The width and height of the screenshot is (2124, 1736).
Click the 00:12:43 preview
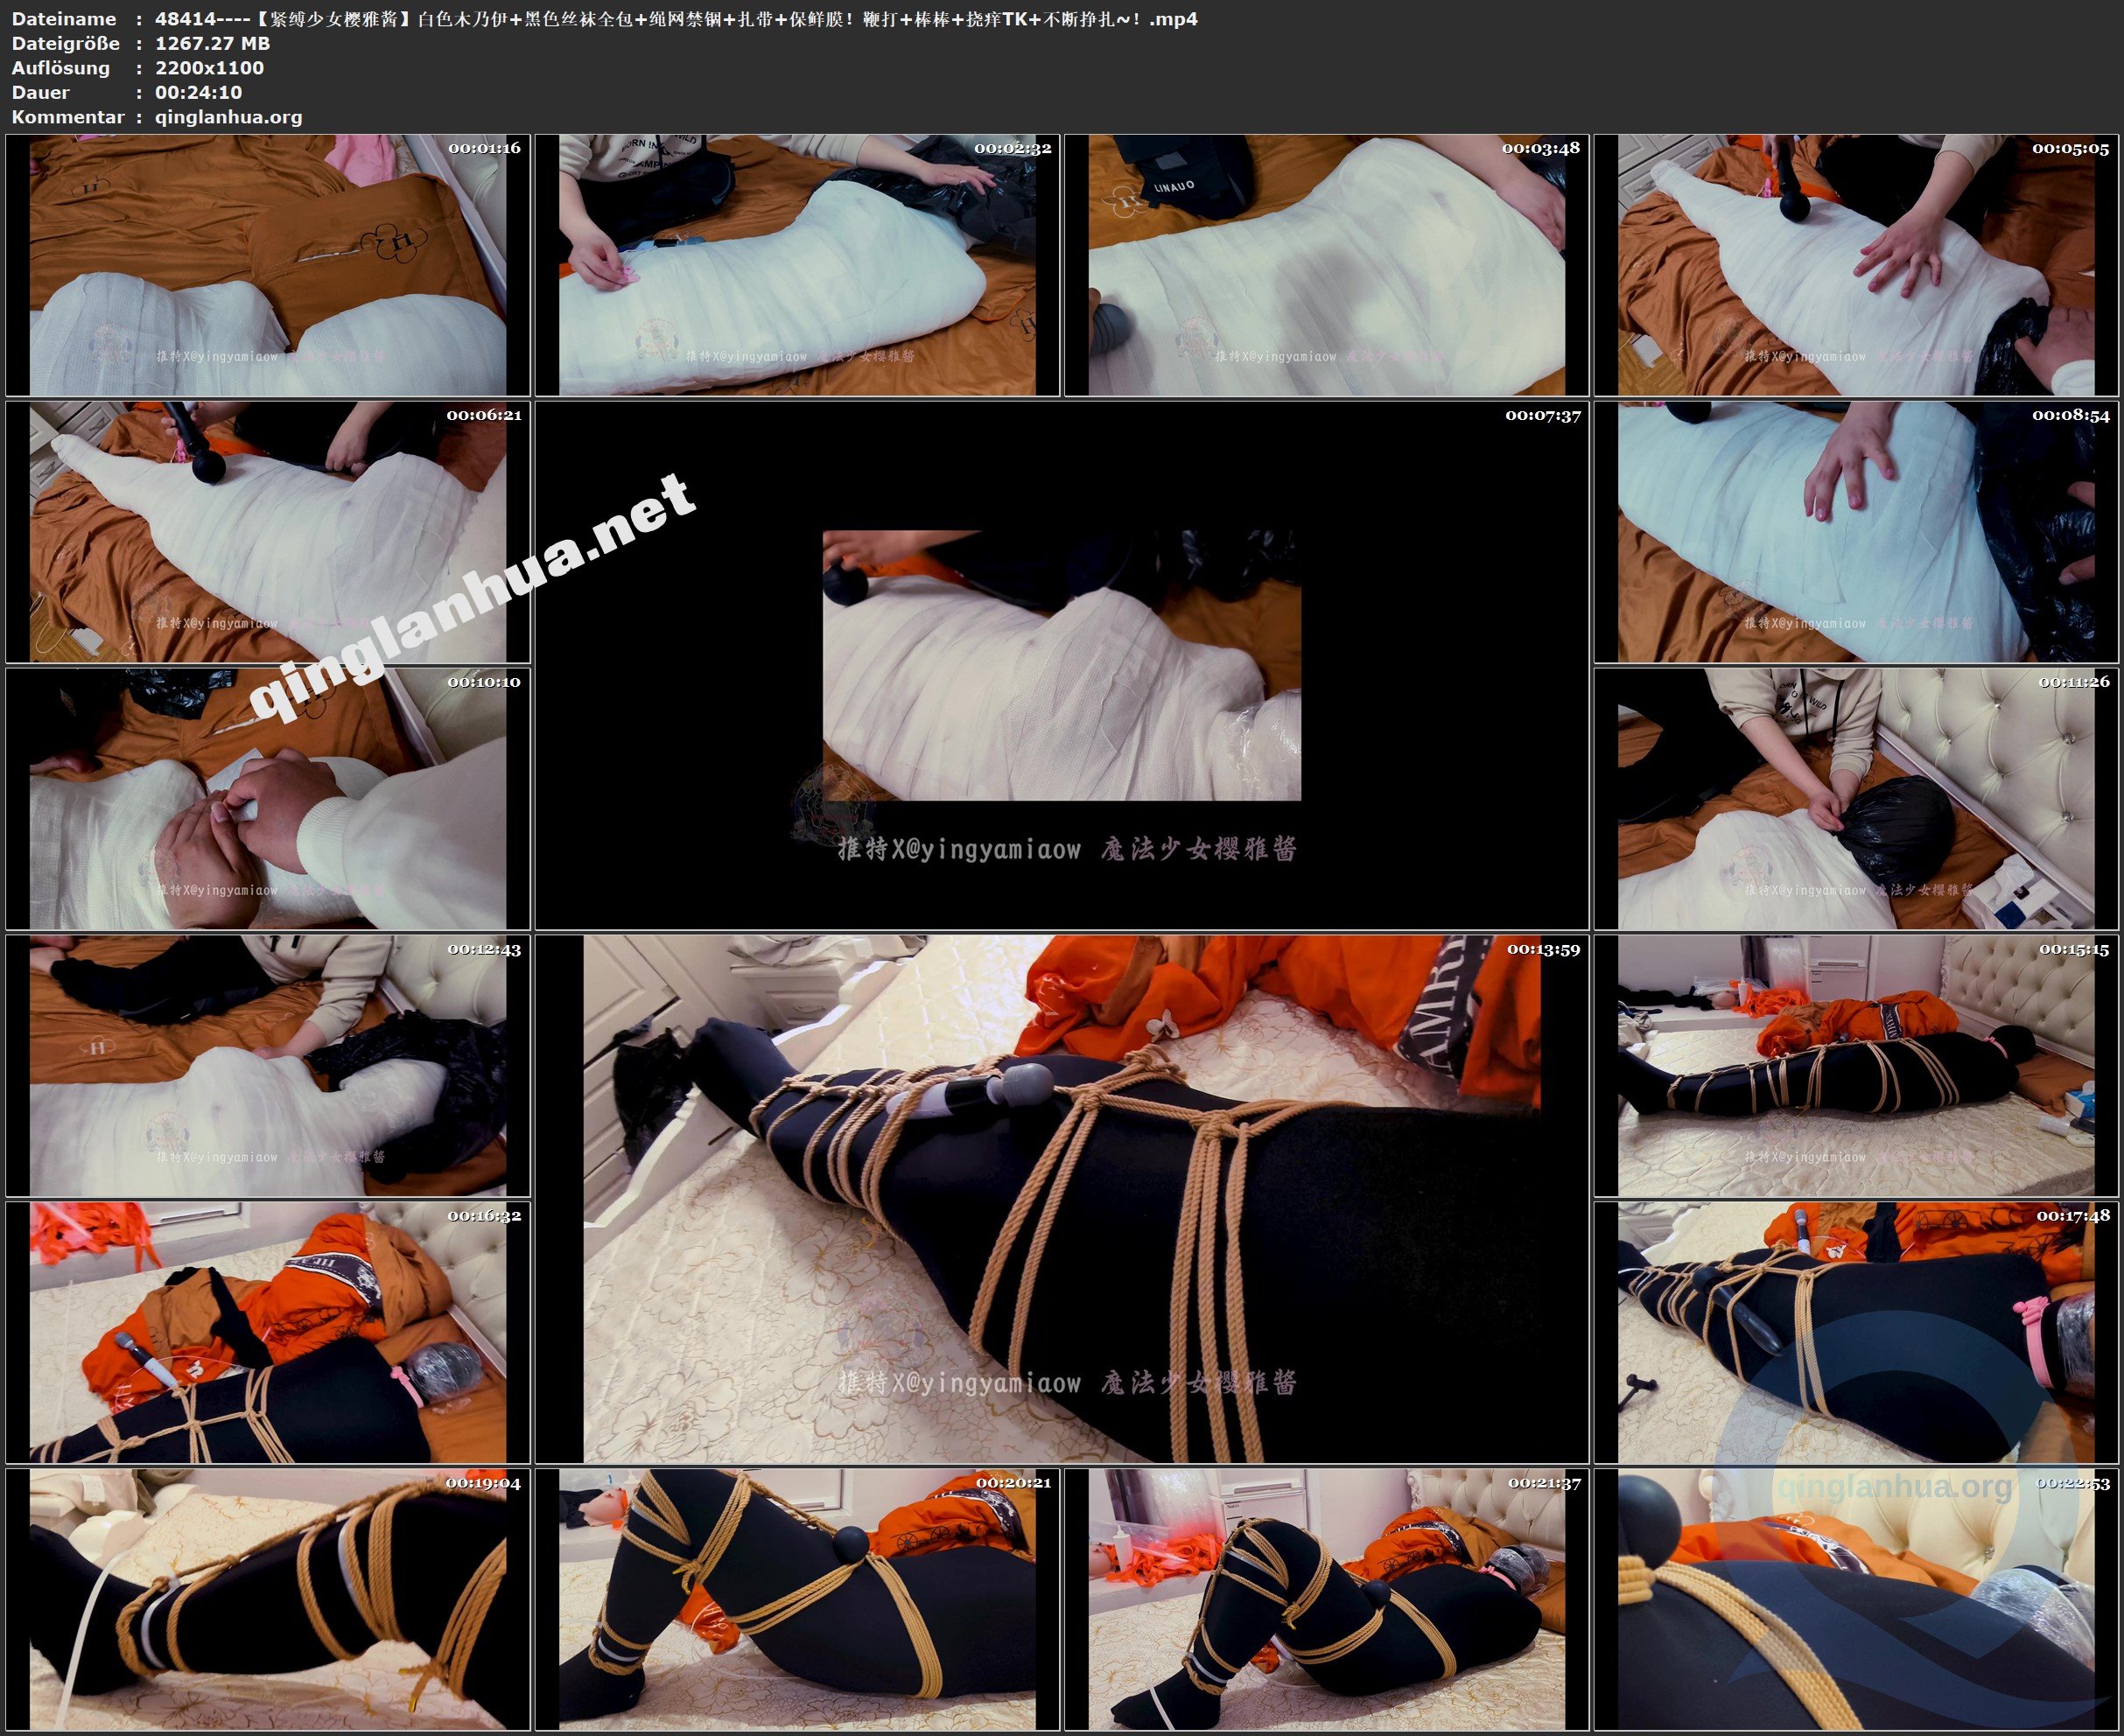(x=268, y=1066)
